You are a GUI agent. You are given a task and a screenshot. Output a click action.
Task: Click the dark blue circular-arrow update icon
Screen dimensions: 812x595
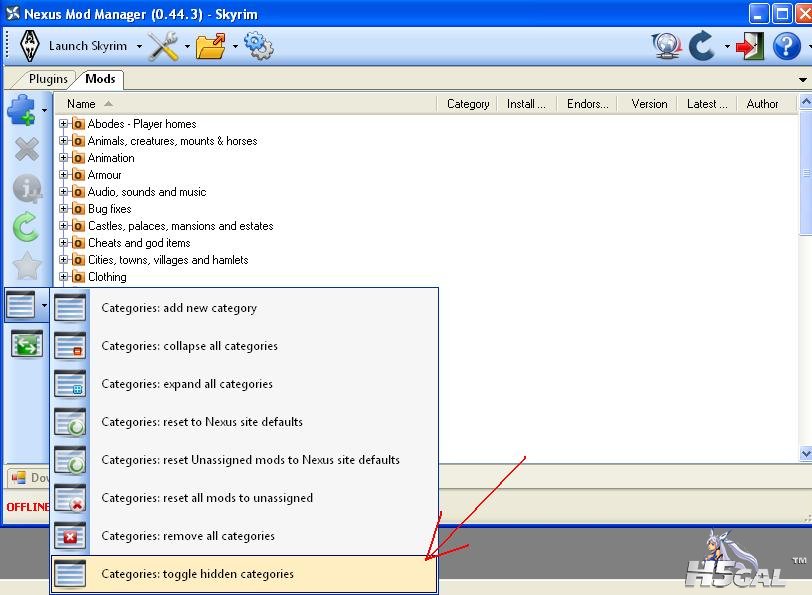click(x=702, y=46)
